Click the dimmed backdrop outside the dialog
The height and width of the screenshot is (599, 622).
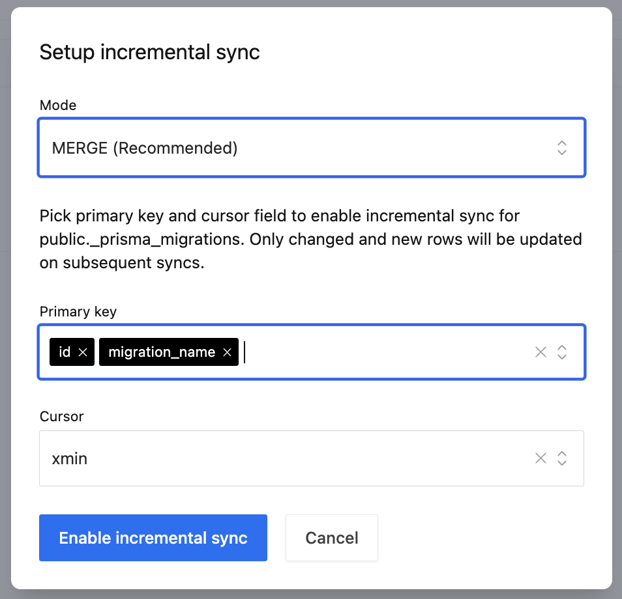617,300
